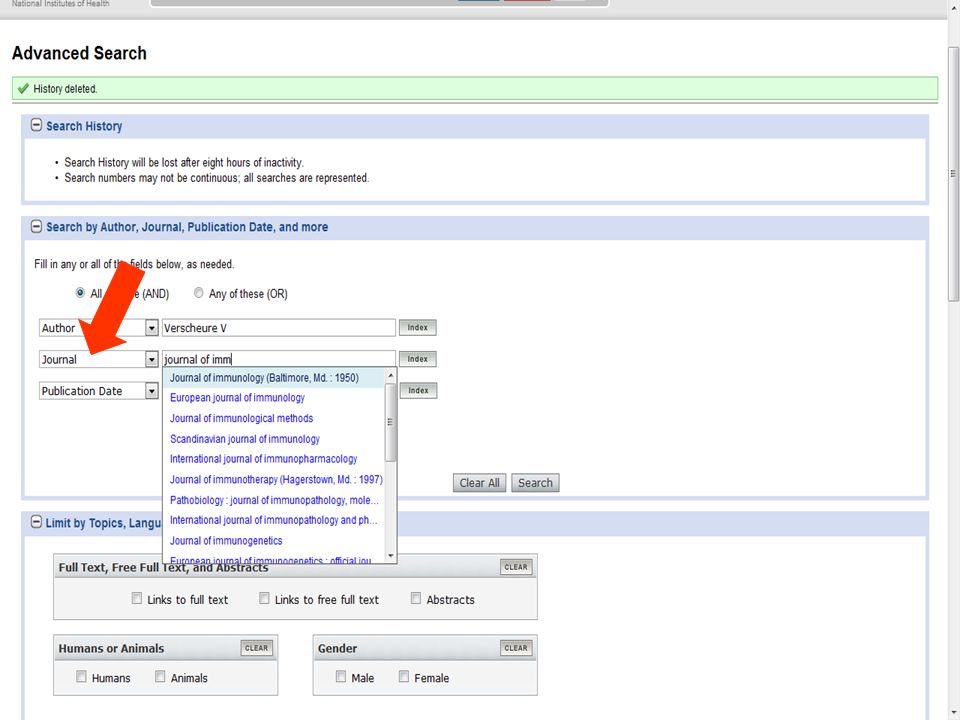This screenshot has height=720, width=960.
Task: Clear the Humans or Animals limits
Action: (256, 648)
